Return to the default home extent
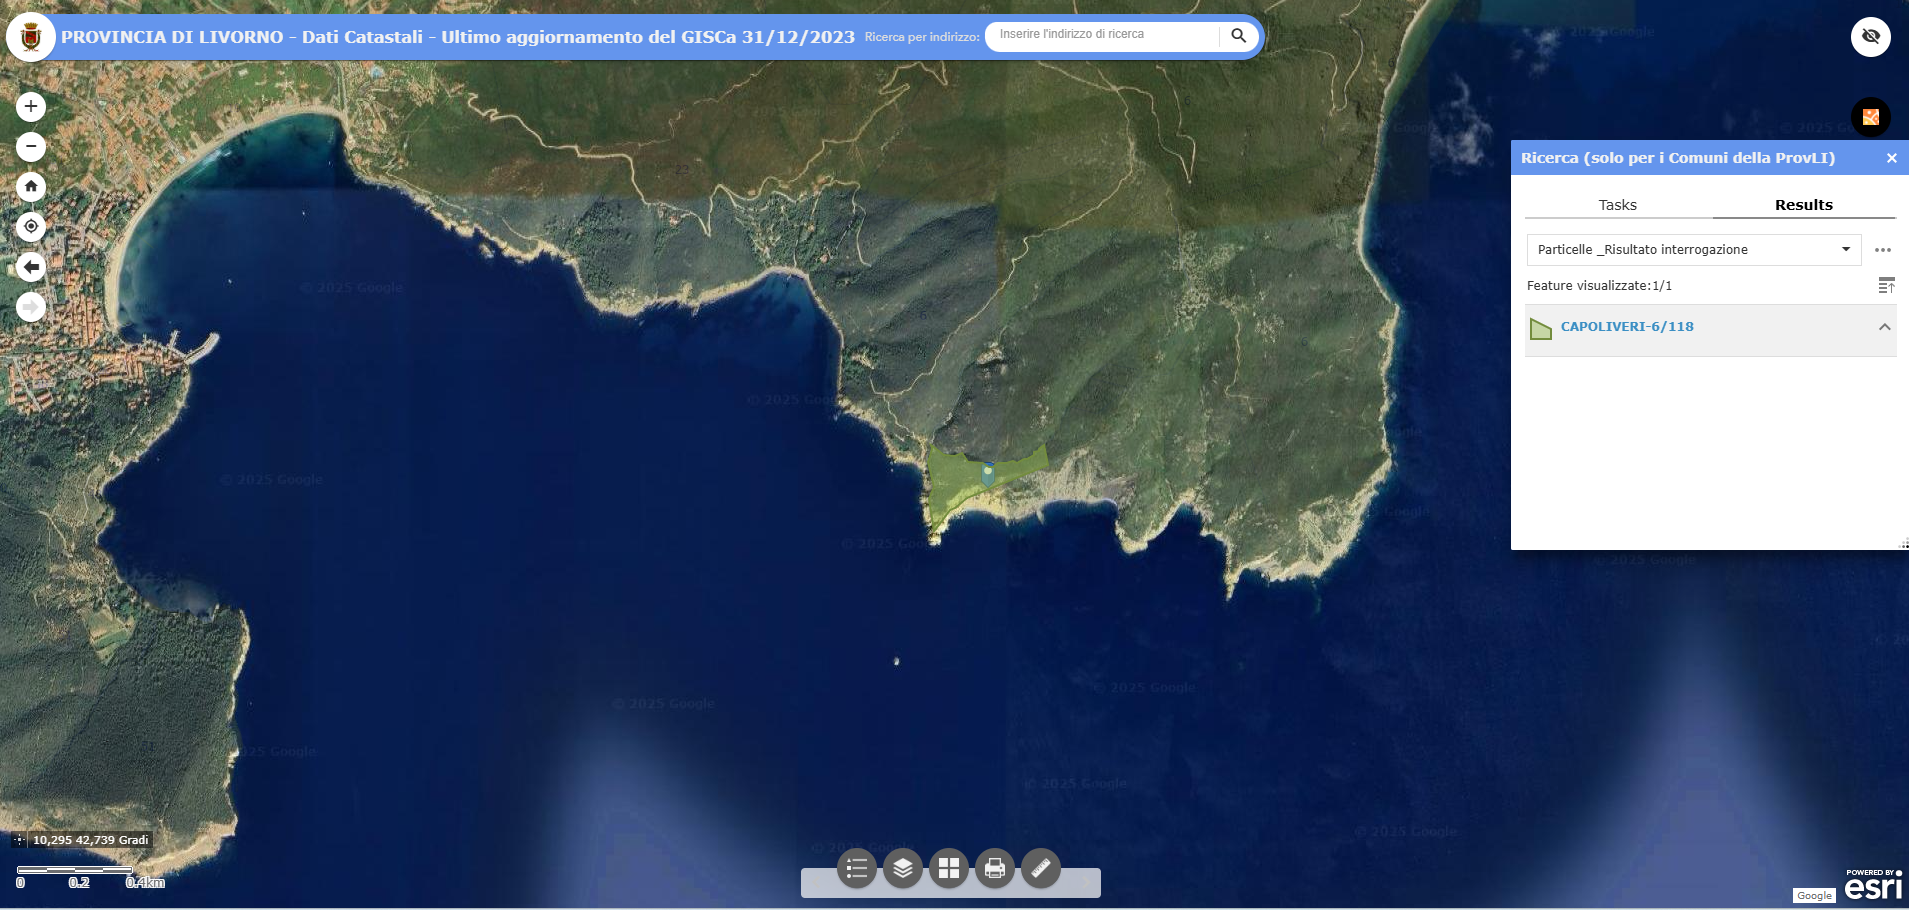1909x910 pixels. (31, 186)
